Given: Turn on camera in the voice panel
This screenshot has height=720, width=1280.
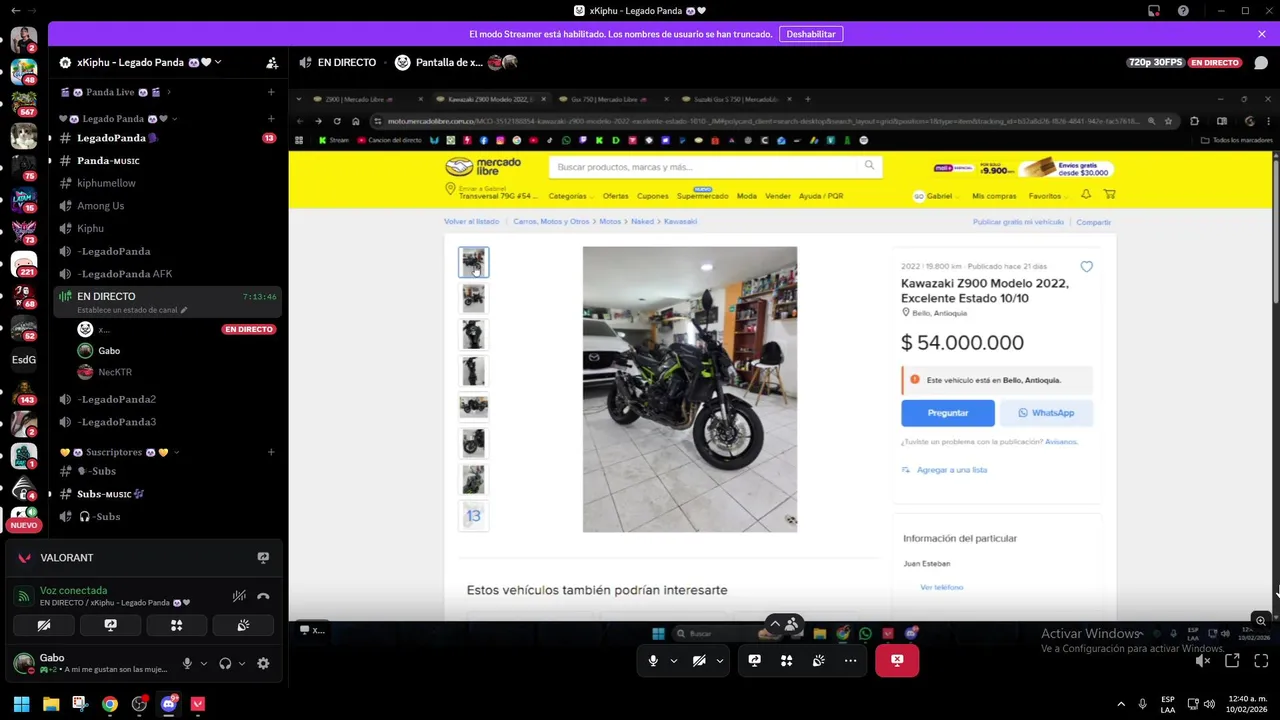Looking at the screenshot, I should [x=44, y=625].
